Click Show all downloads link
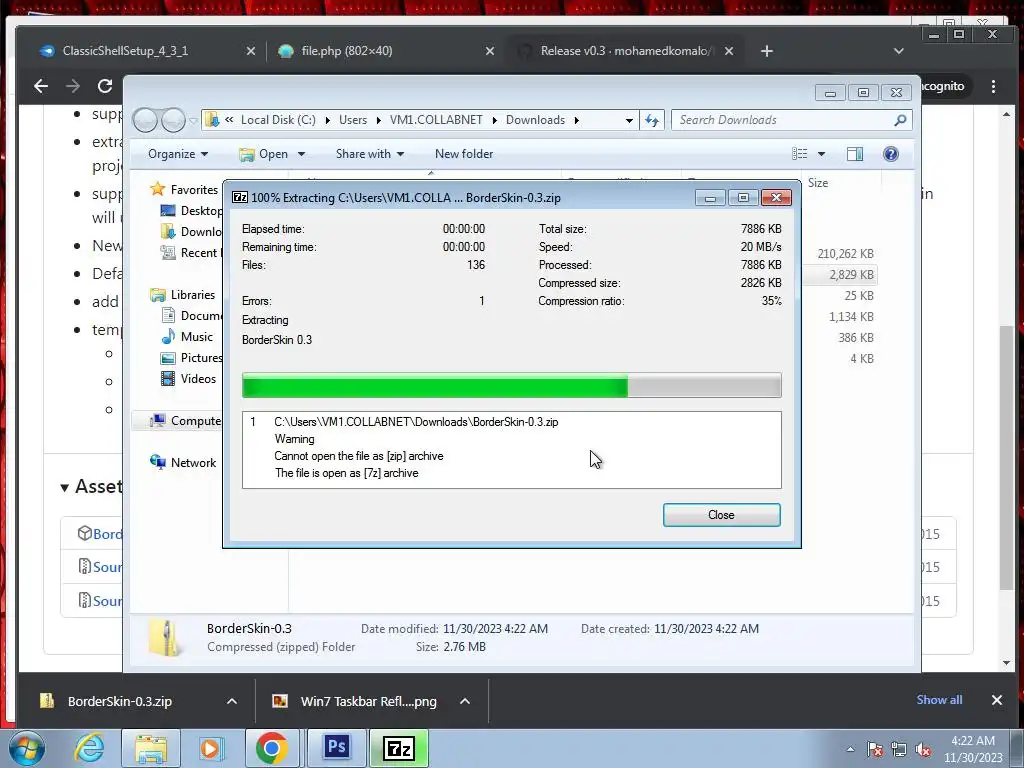The width and height of the screenshot is (1024, 768). pos(939,699)
